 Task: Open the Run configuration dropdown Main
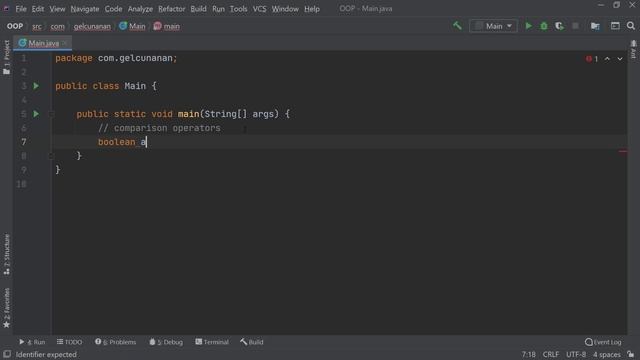(x=493, y=26)
